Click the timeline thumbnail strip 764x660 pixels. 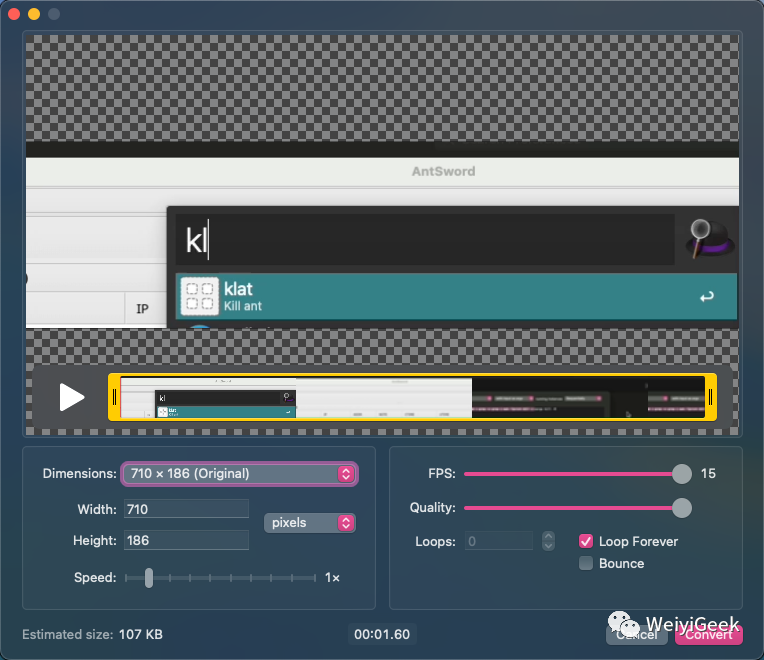click(x=413, y=397)
